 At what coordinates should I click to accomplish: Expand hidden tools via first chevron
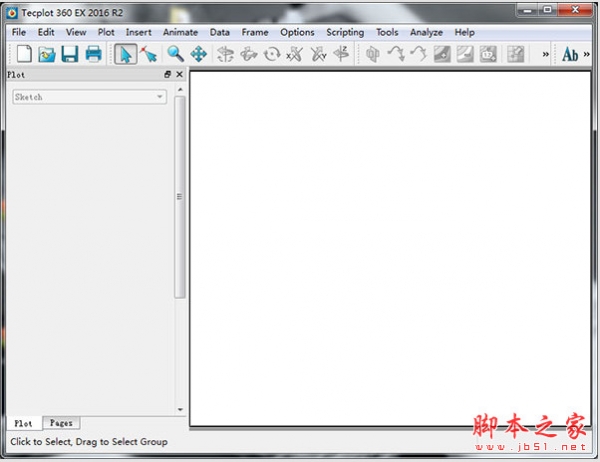coord(546,54)
